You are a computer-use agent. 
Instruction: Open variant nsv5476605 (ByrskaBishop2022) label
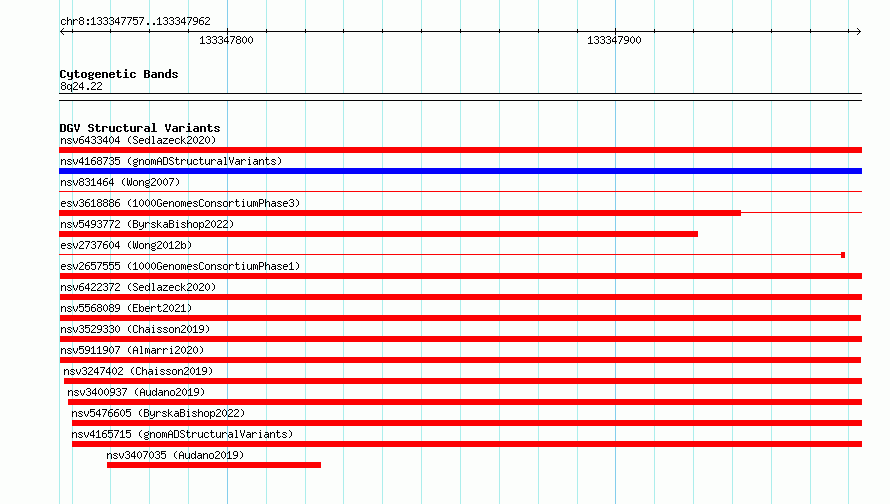tap(158, 413)
